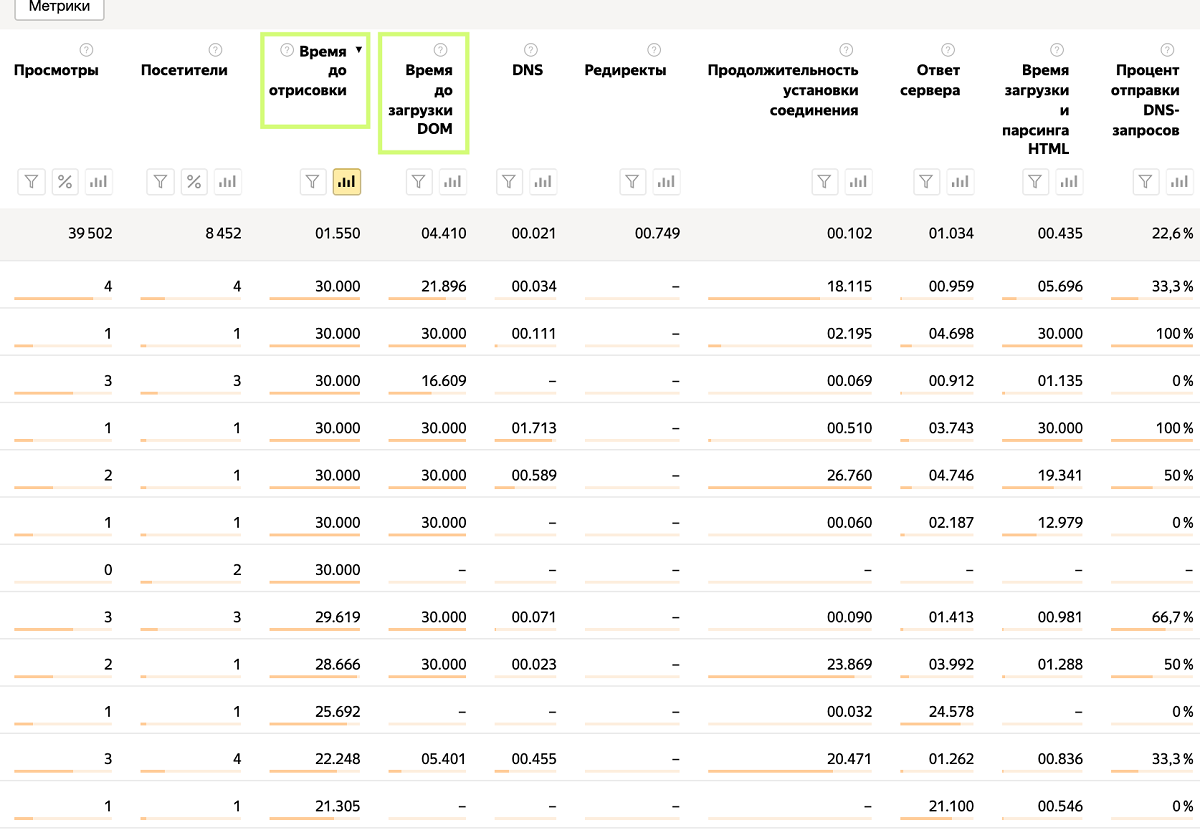Toggle percent view for Просмотры column
Image resolution: width=1200 pixels, height=835 pixels.
pos(65,181)
